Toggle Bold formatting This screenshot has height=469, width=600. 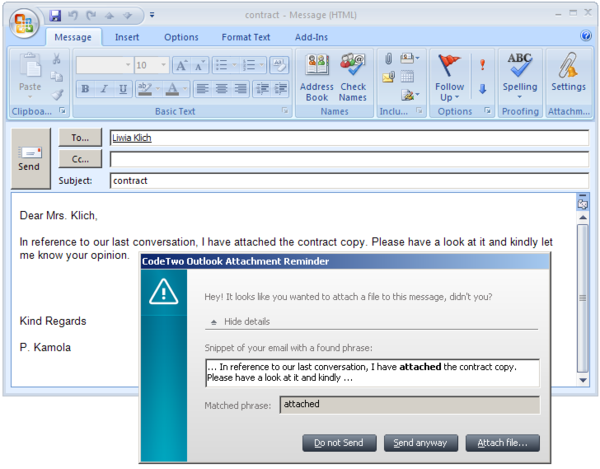tap(85, 89)
